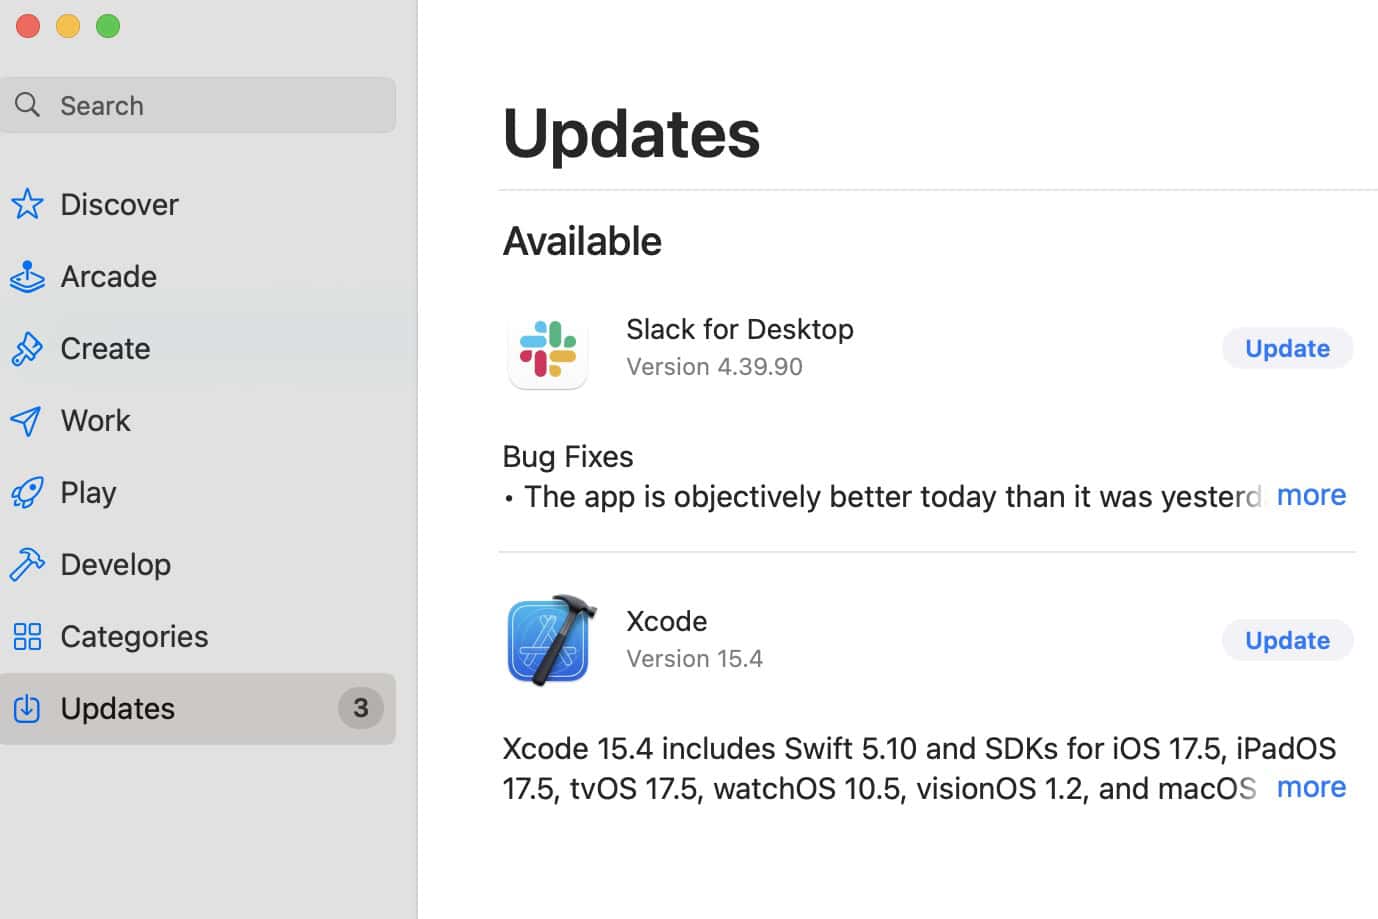
Task: Select the Create paintbrush icon
Action: tap(27, 349)
